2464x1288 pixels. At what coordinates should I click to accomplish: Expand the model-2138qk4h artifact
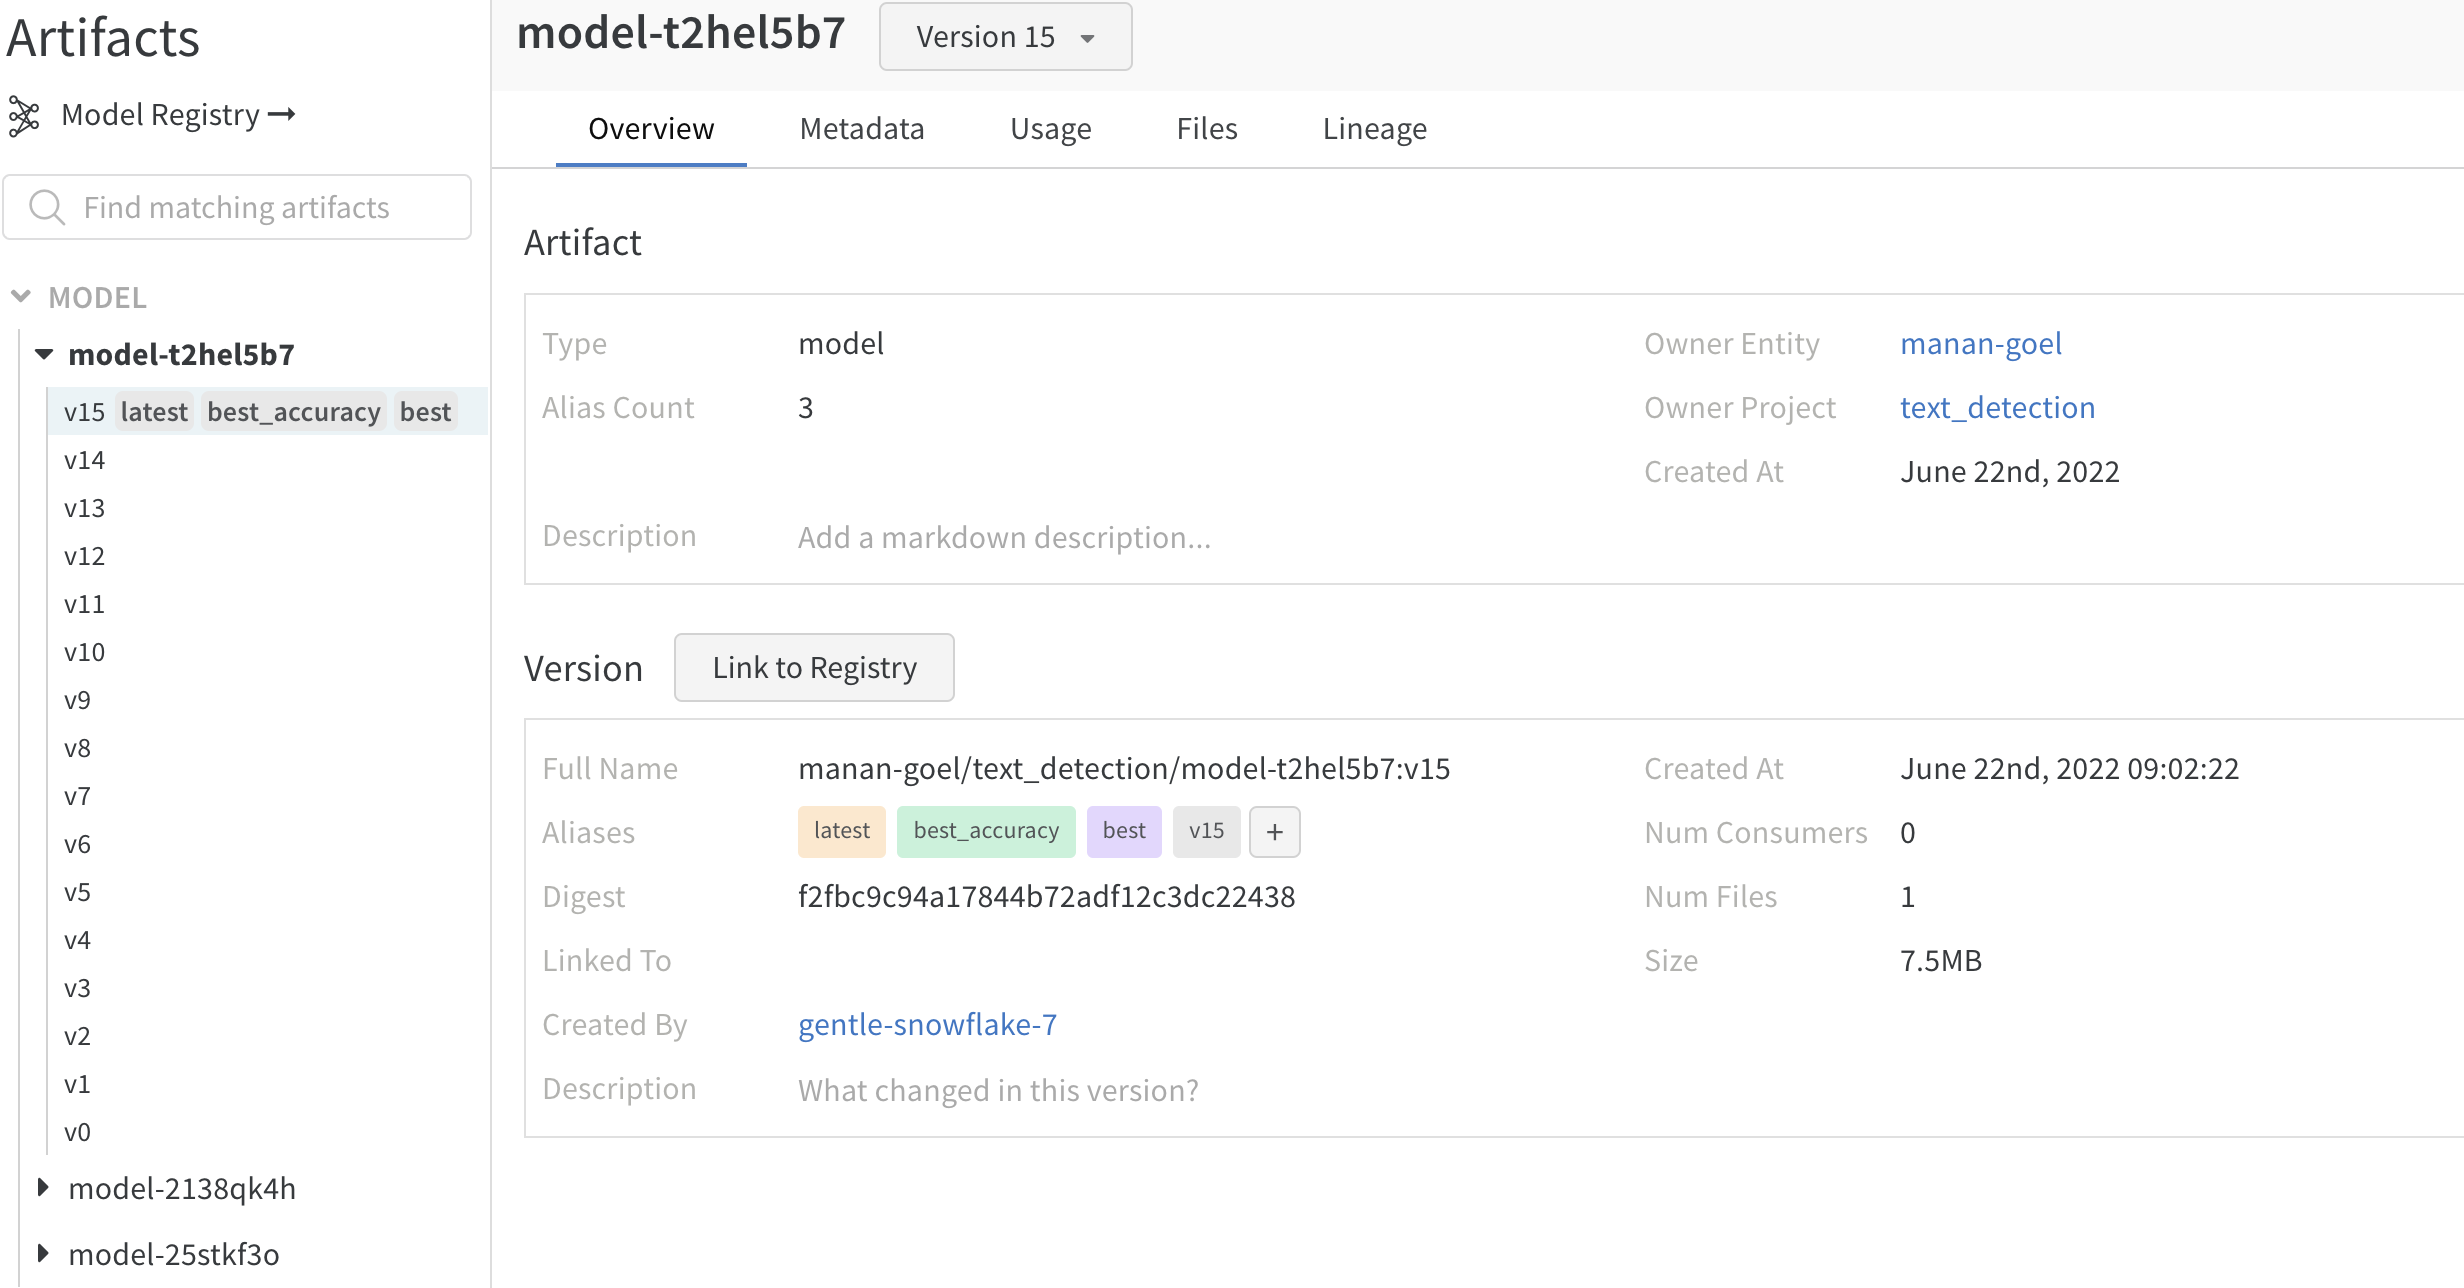tap(42, 1188)
